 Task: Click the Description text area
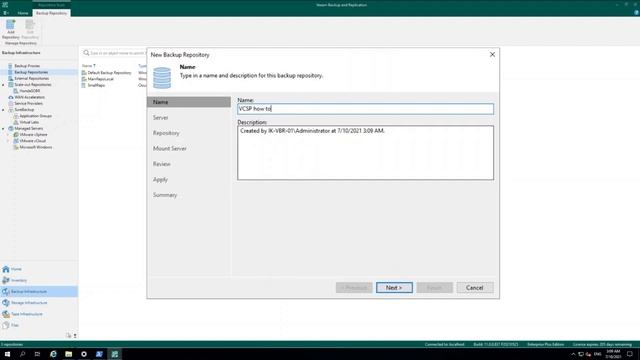pos(365,153)
